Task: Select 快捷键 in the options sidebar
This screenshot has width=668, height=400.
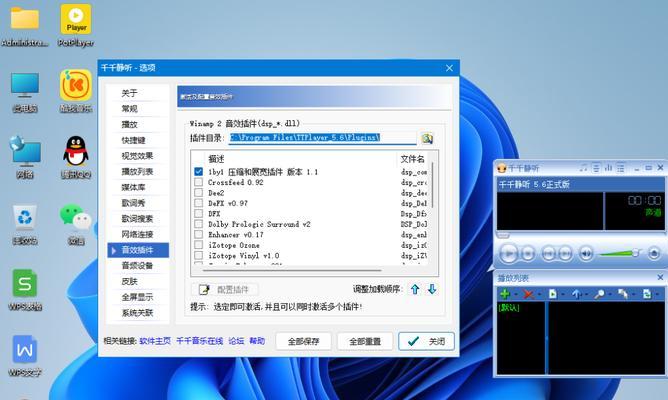Action: pos(138,140)
